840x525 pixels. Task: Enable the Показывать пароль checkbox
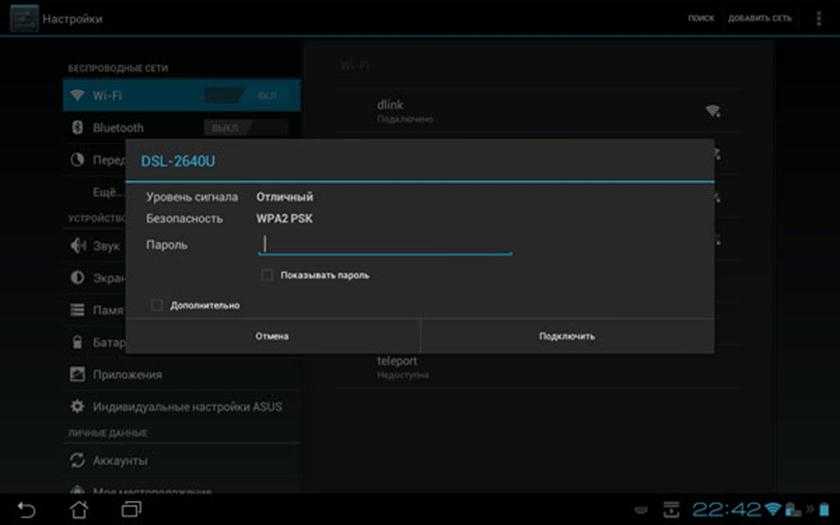click(267, 275)
